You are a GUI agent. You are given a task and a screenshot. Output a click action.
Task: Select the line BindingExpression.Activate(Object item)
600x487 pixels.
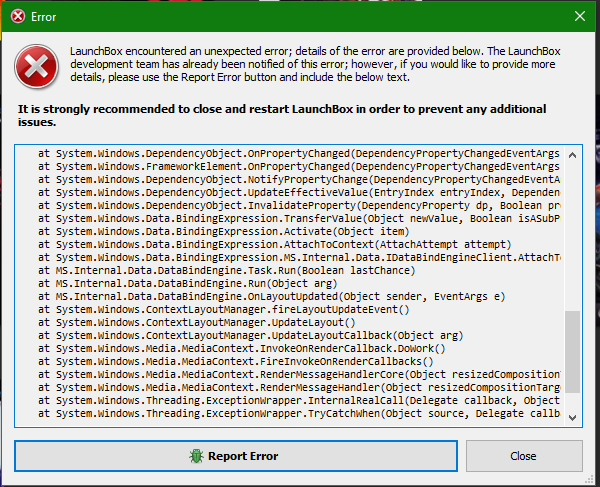point(223,231)
